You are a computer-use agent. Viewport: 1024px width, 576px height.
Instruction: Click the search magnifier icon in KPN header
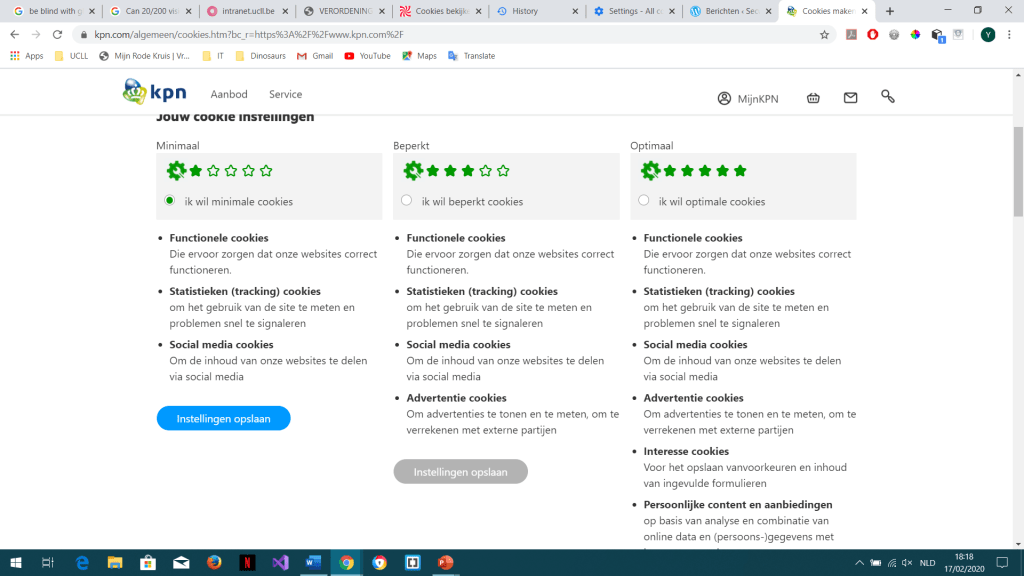[887, 97]
